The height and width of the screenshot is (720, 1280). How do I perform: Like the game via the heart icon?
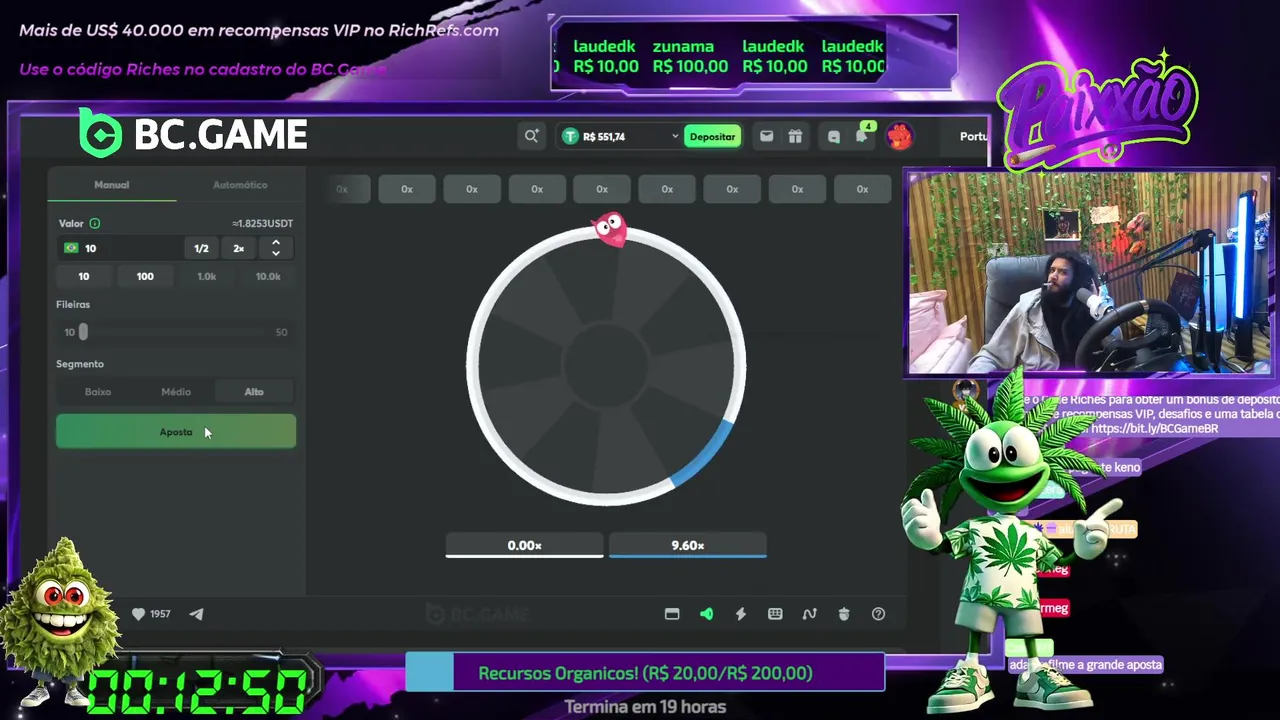tap(138, 614)
